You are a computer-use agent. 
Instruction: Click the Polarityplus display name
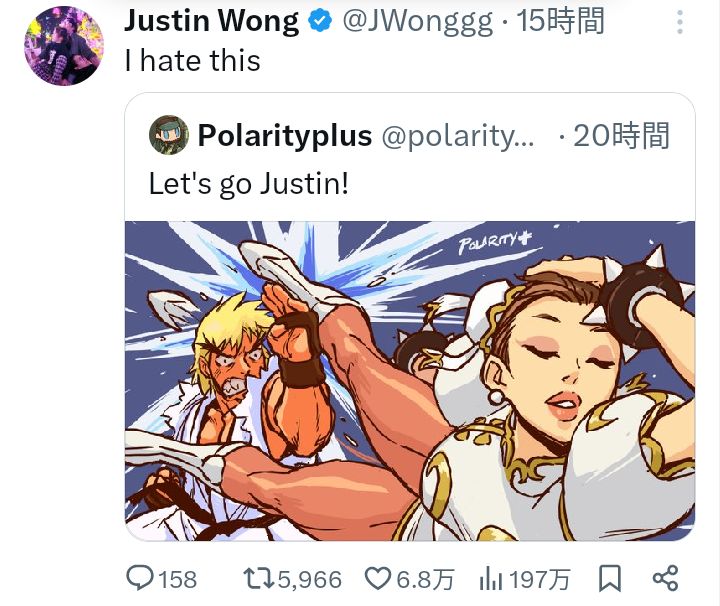tap(285, 135)
